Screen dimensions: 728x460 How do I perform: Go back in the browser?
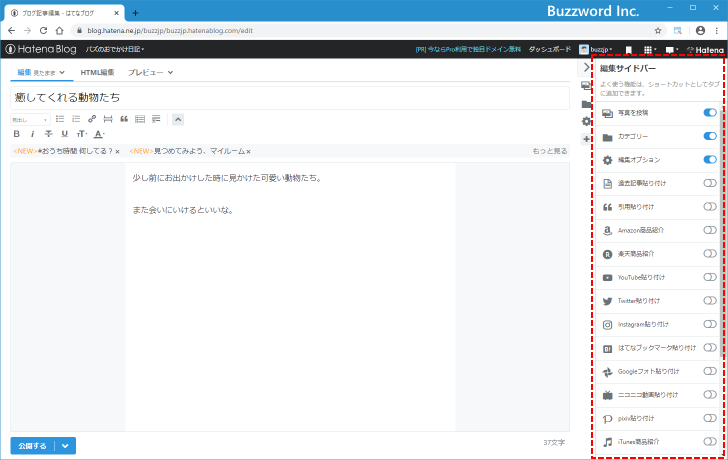12,31
